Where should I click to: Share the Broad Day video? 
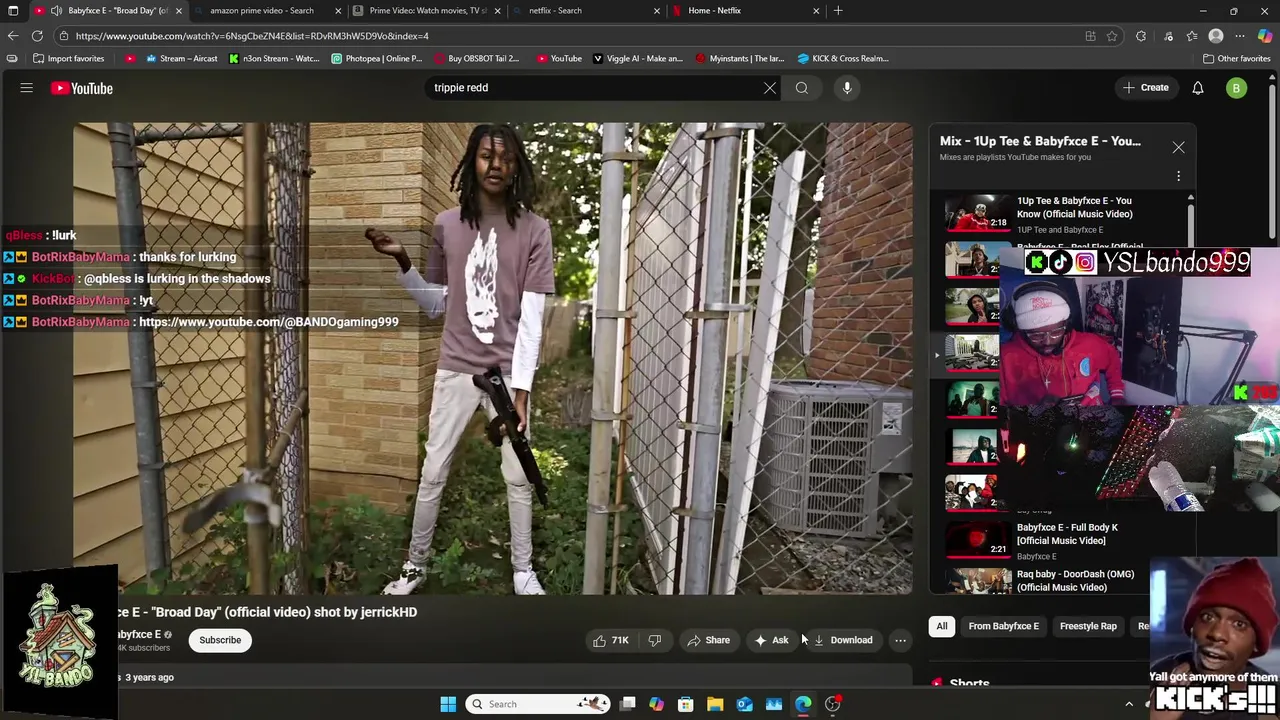[x=708, y=640]
